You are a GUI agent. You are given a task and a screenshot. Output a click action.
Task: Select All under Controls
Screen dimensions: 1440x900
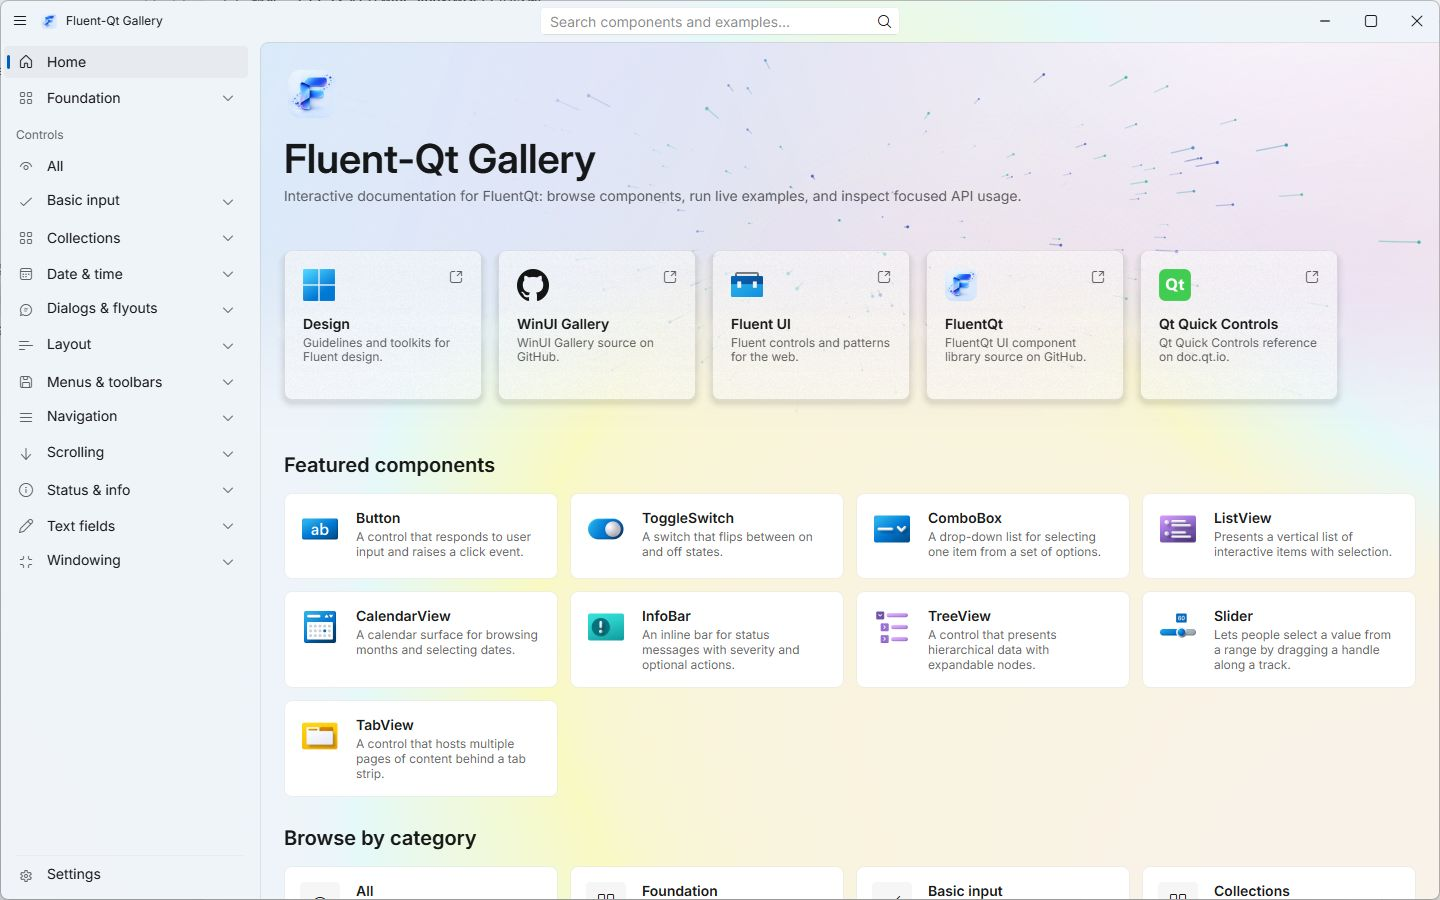pyautogui.click(x=126, y=166)
